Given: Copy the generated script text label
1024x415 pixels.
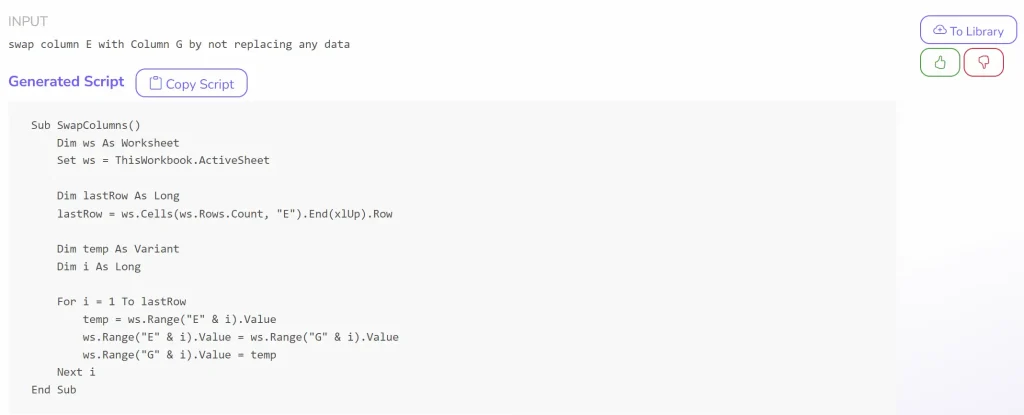Looking at the screenshot, I should [x=200, y=84].
